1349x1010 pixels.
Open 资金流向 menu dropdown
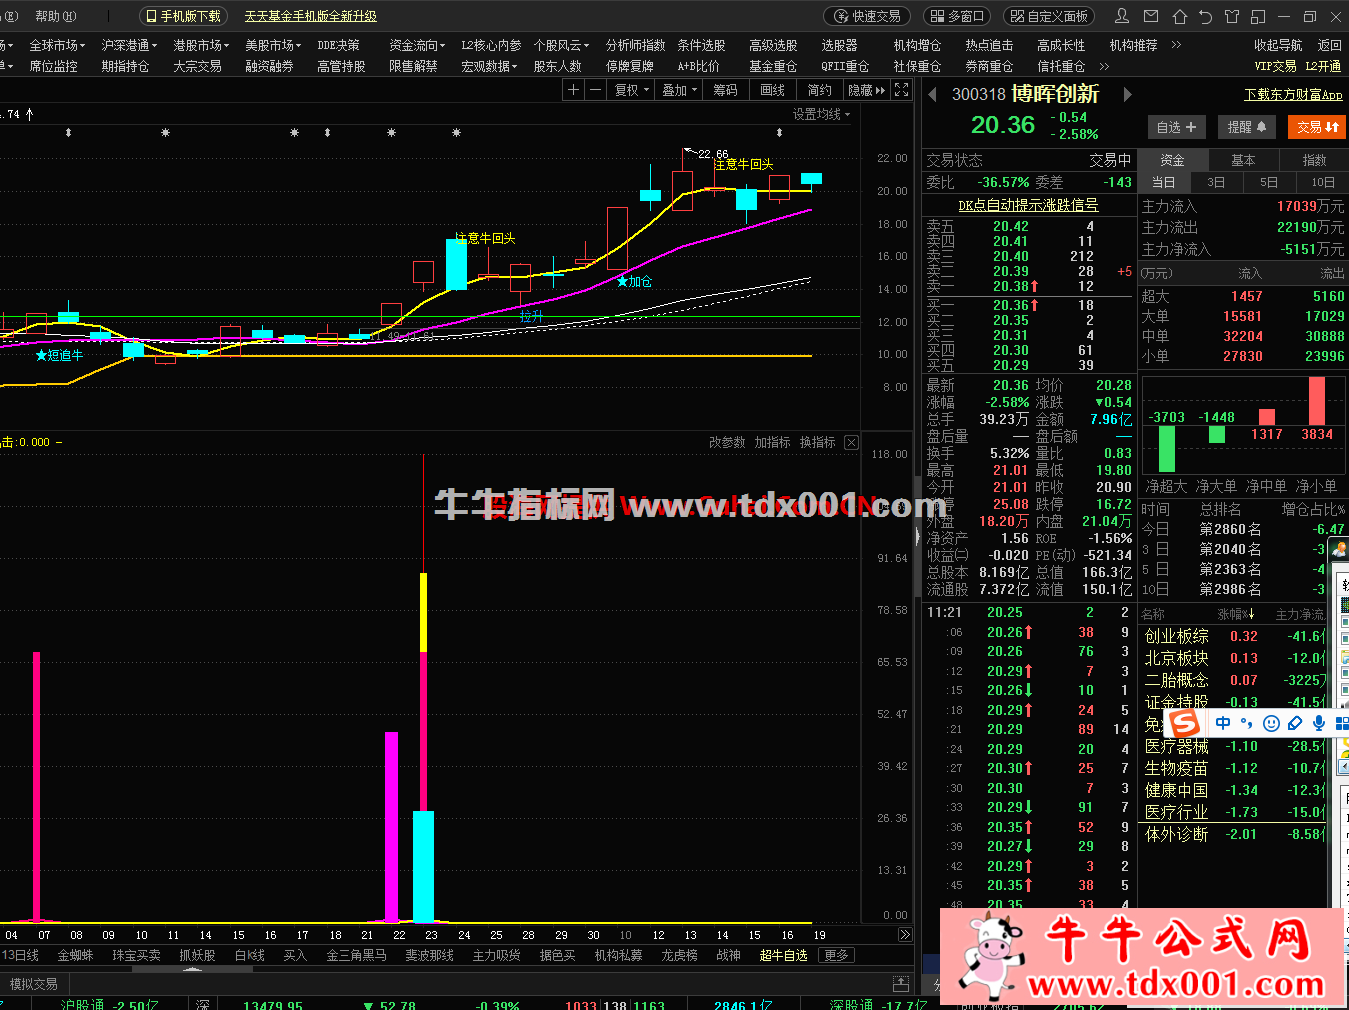point(417,45)
